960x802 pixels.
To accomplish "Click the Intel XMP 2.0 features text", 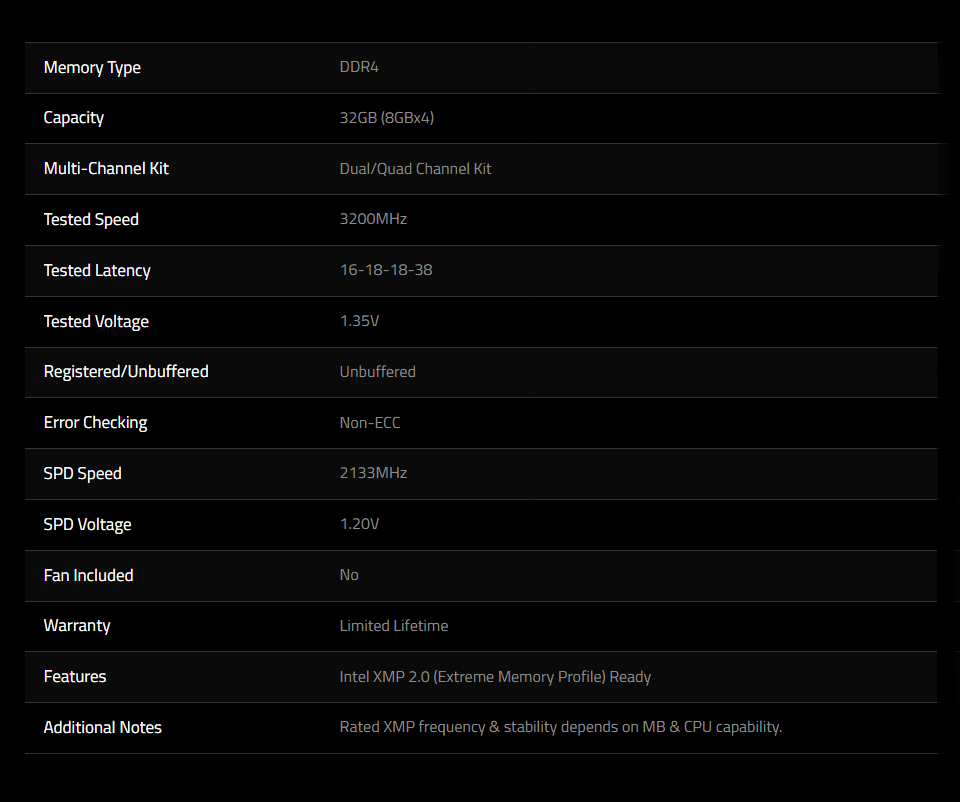I will point(495,677).
